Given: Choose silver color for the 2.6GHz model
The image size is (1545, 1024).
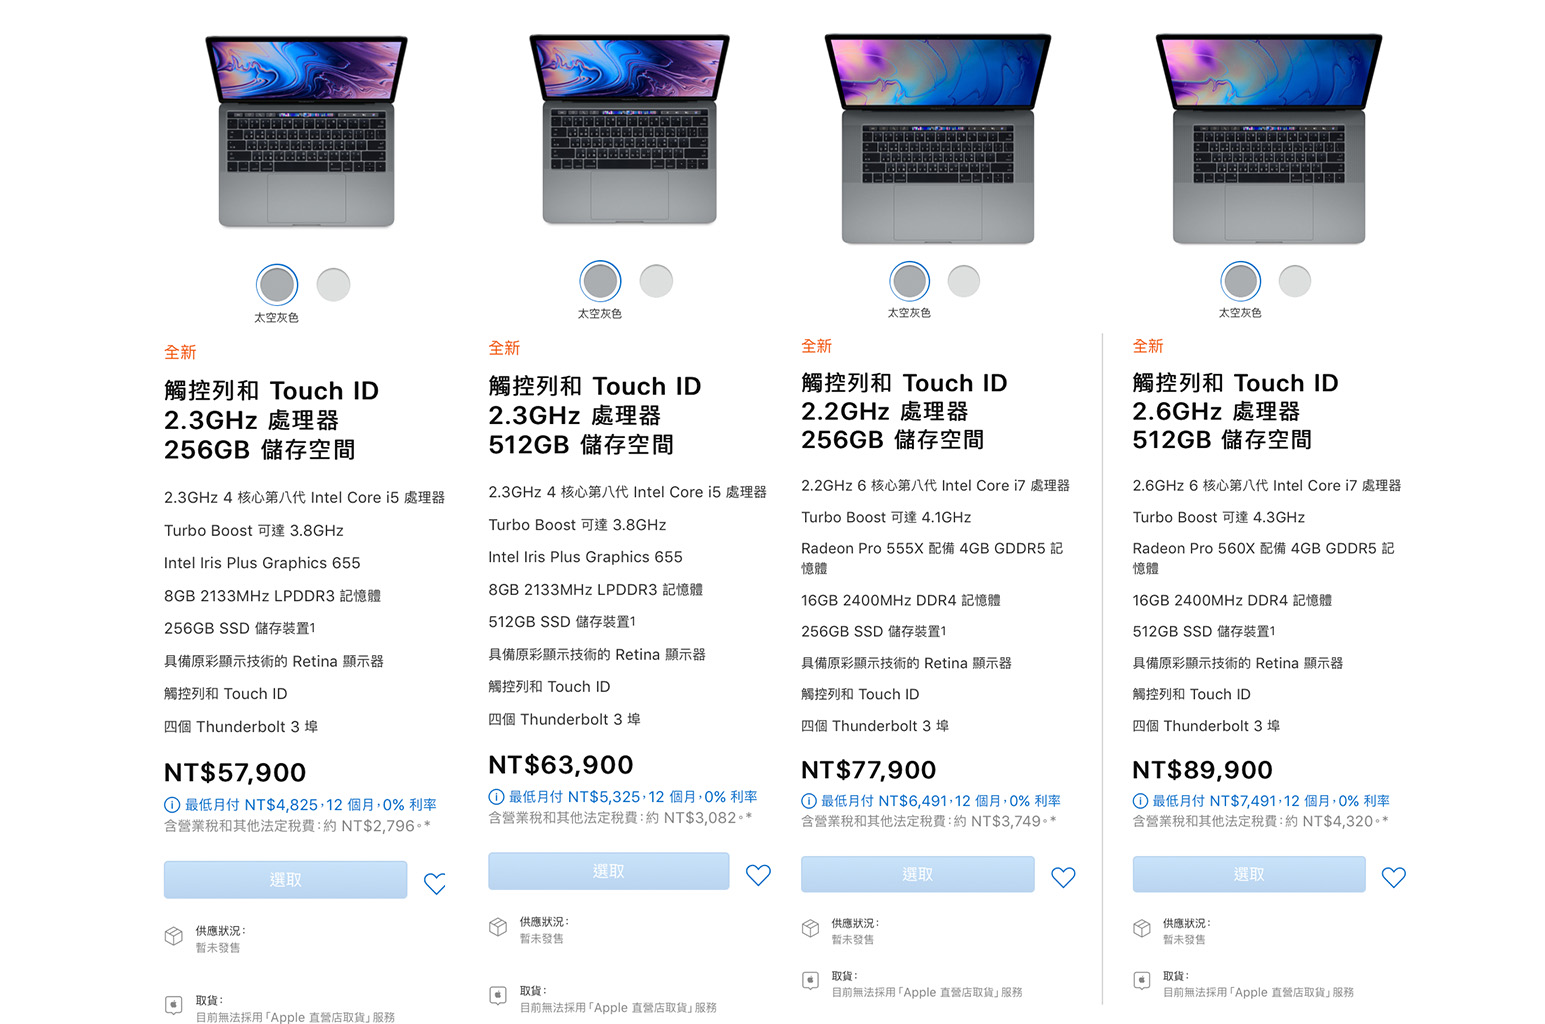Looking at the screenshot, I should 1295,281.
